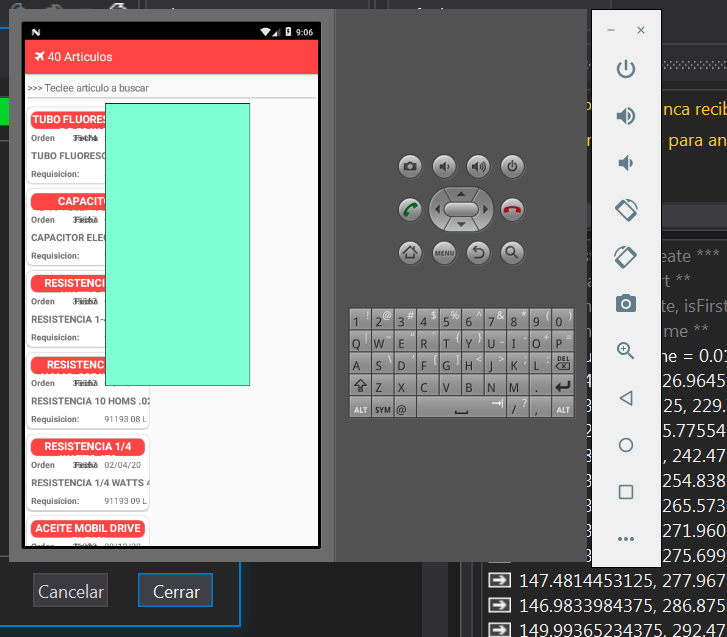Click the number 1 key on keyboard
The height and width of the screenshot is (637, 727).
[360, 321]
